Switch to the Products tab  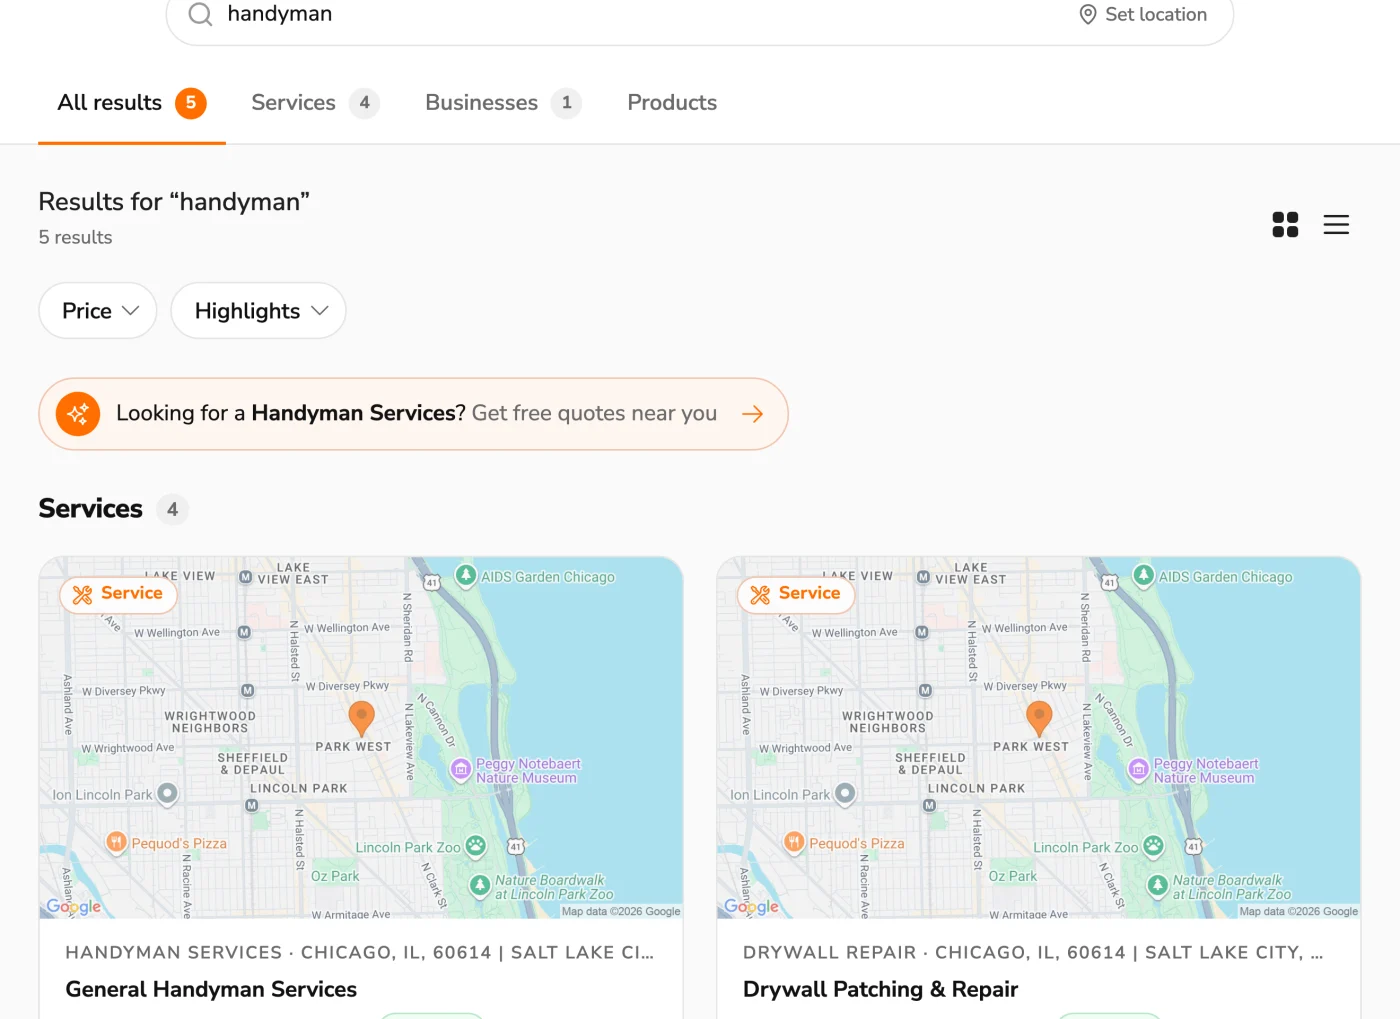pyautogui.click(x=672, y=103)
